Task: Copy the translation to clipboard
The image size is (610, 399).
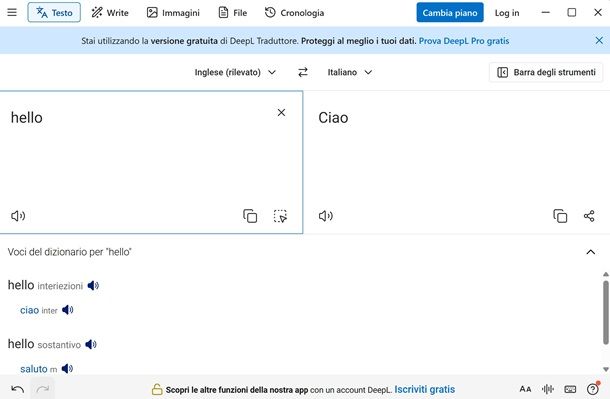Action: pyautogui.click(x=560, y=216)
